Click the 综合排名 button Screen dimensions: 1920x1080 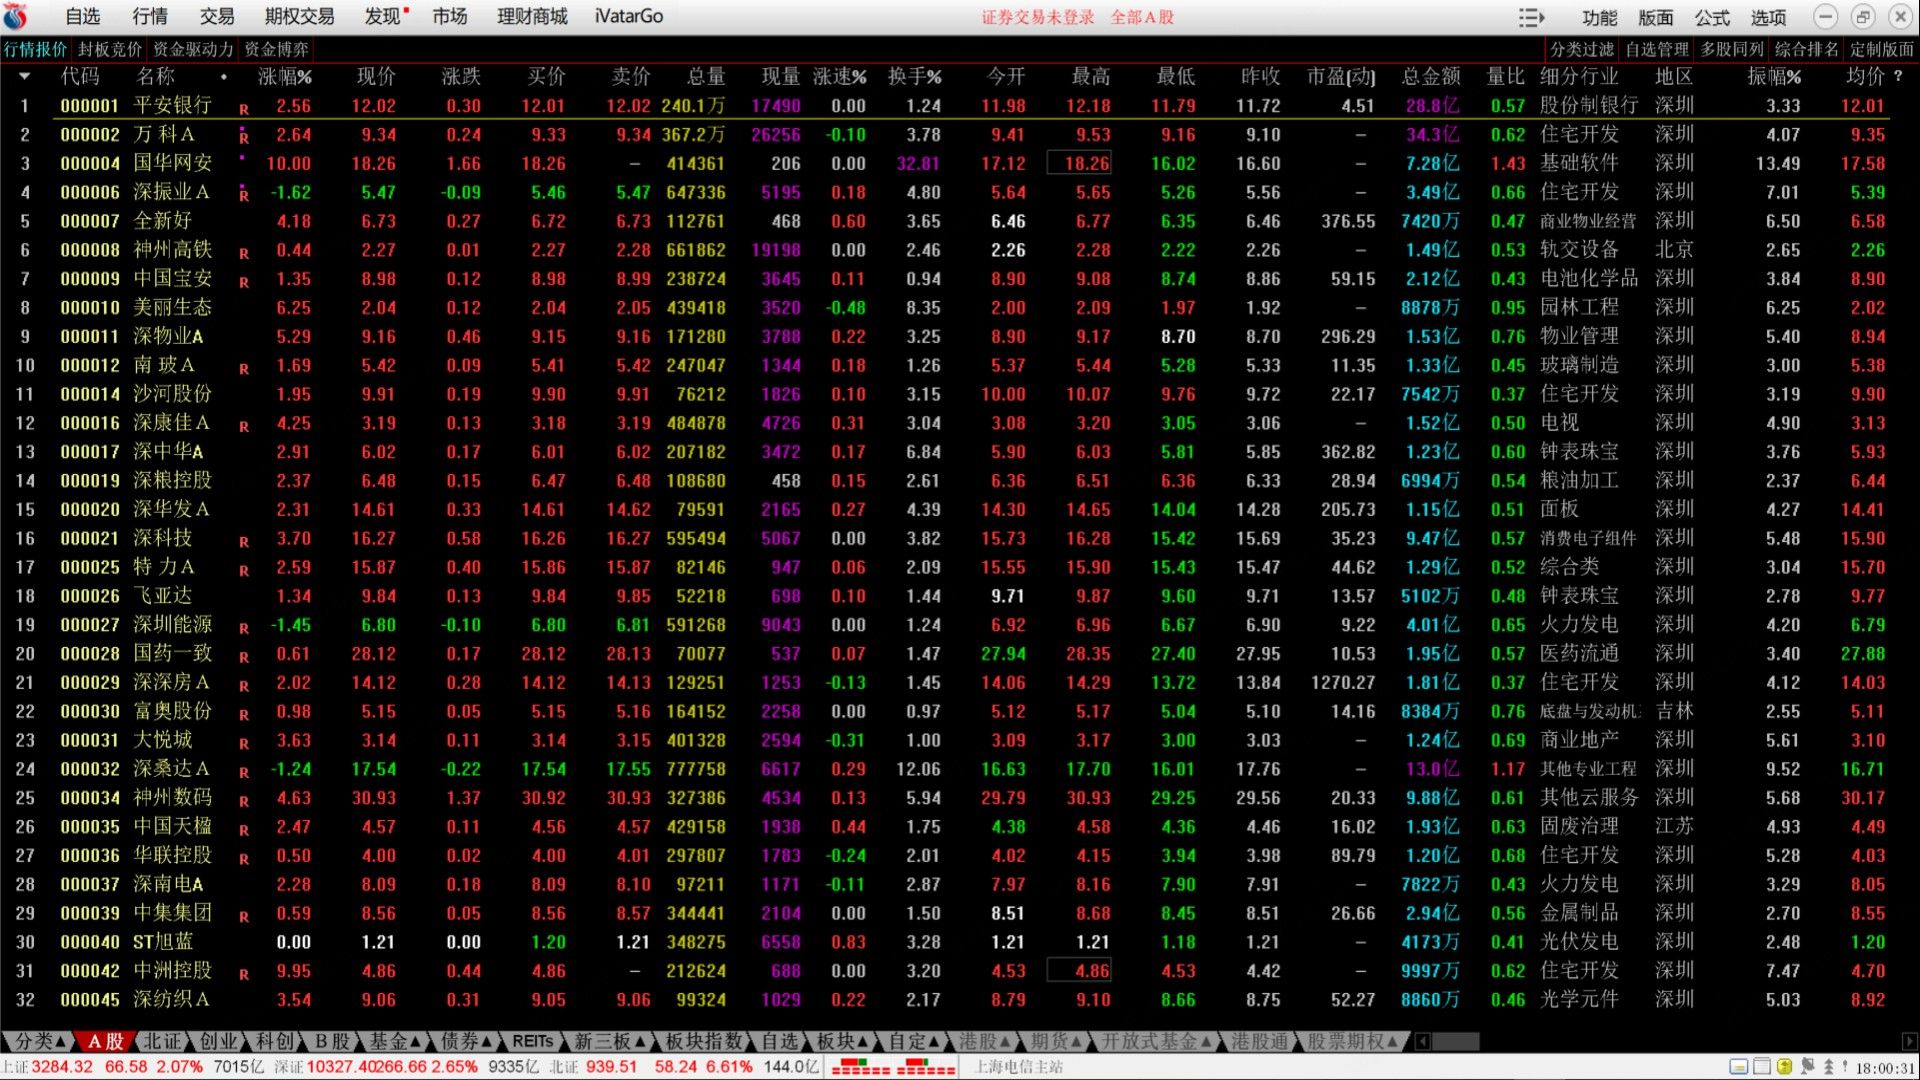[1807, 49]
